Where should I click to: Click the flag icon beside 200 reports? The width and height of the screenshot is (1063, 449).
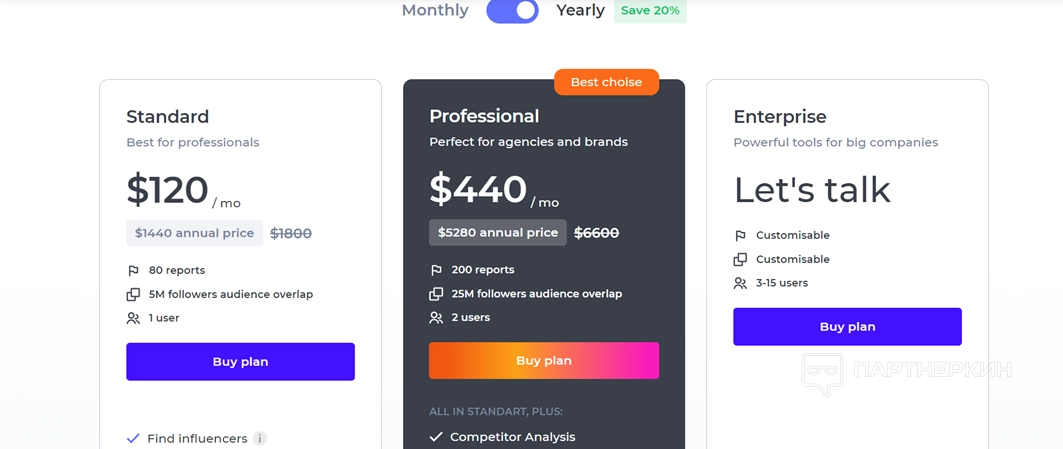(436, 270)
